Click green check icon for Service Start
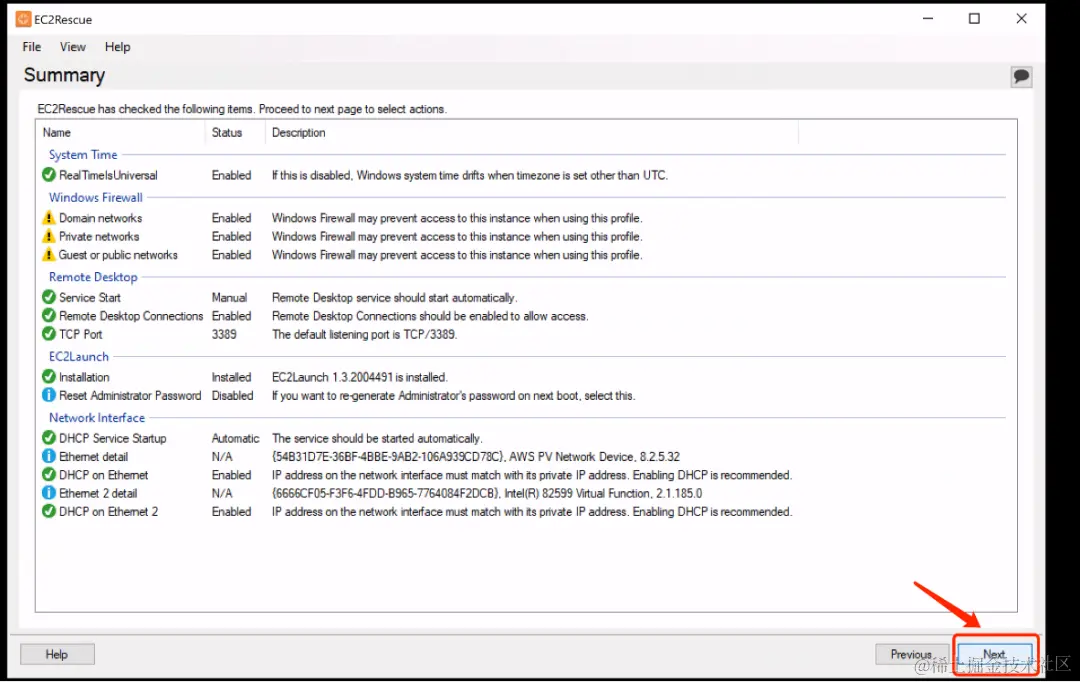 coord(49,297)
